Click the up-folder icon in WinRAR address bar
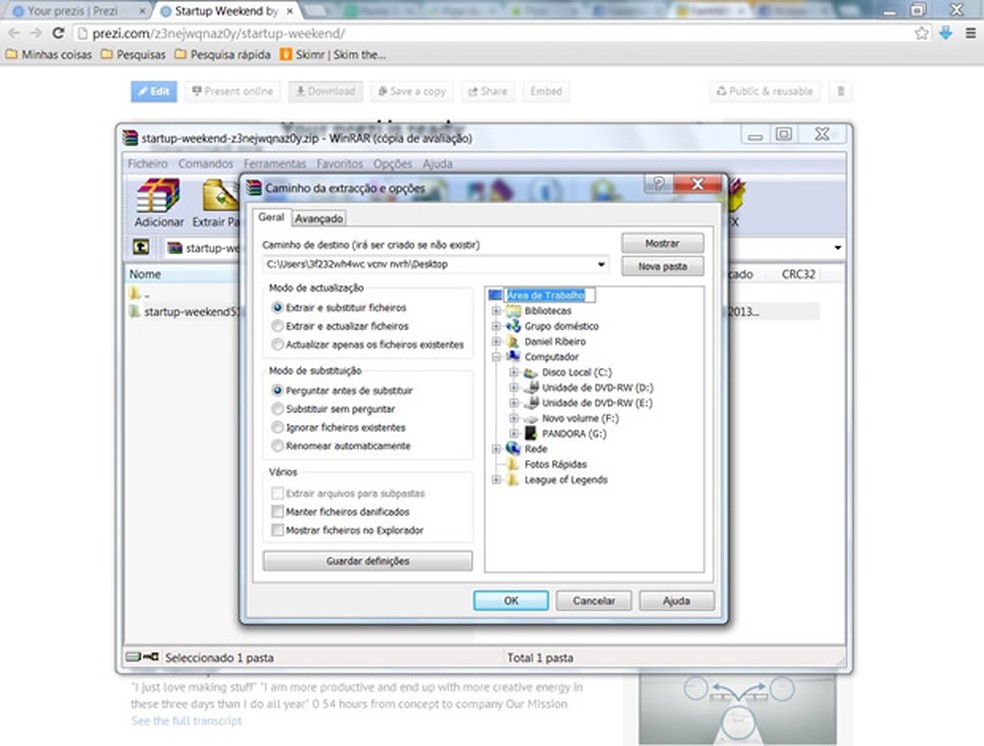The width and height of the screenshot is (984, 746). 141,247
